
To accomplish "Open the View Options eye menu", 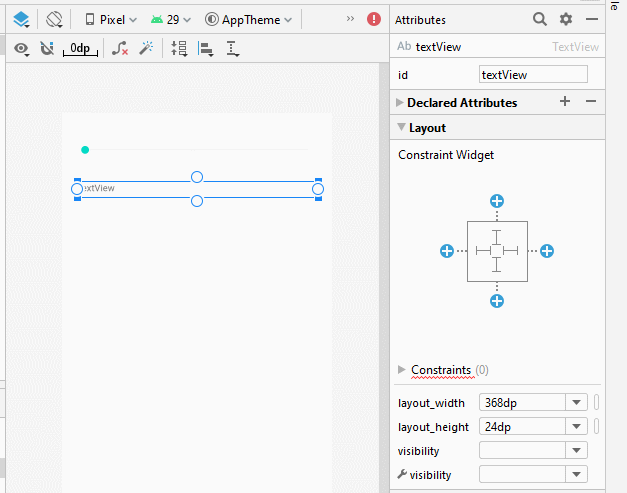I will tap(21, 49).
